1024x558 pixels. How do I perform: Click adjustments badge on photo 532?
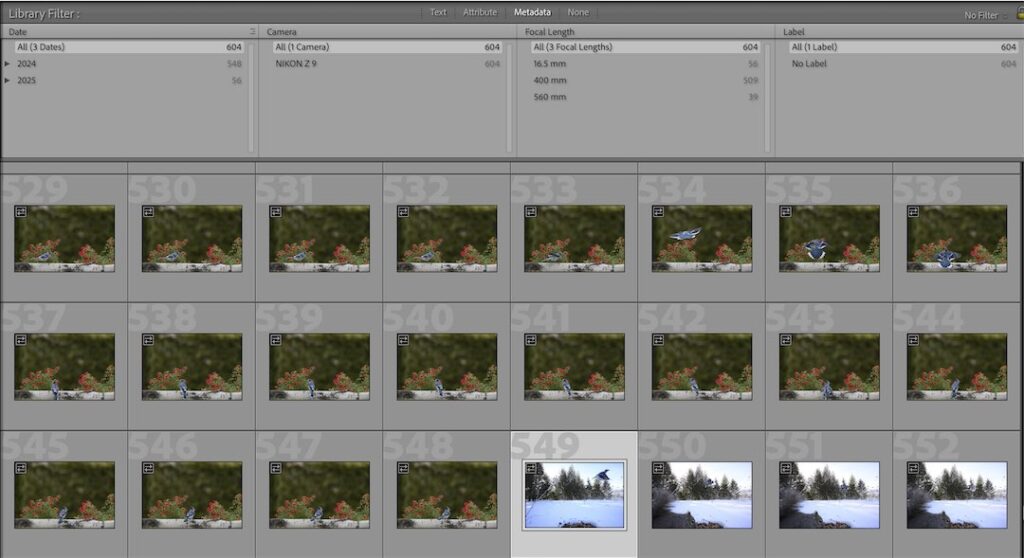pos(403,212)
